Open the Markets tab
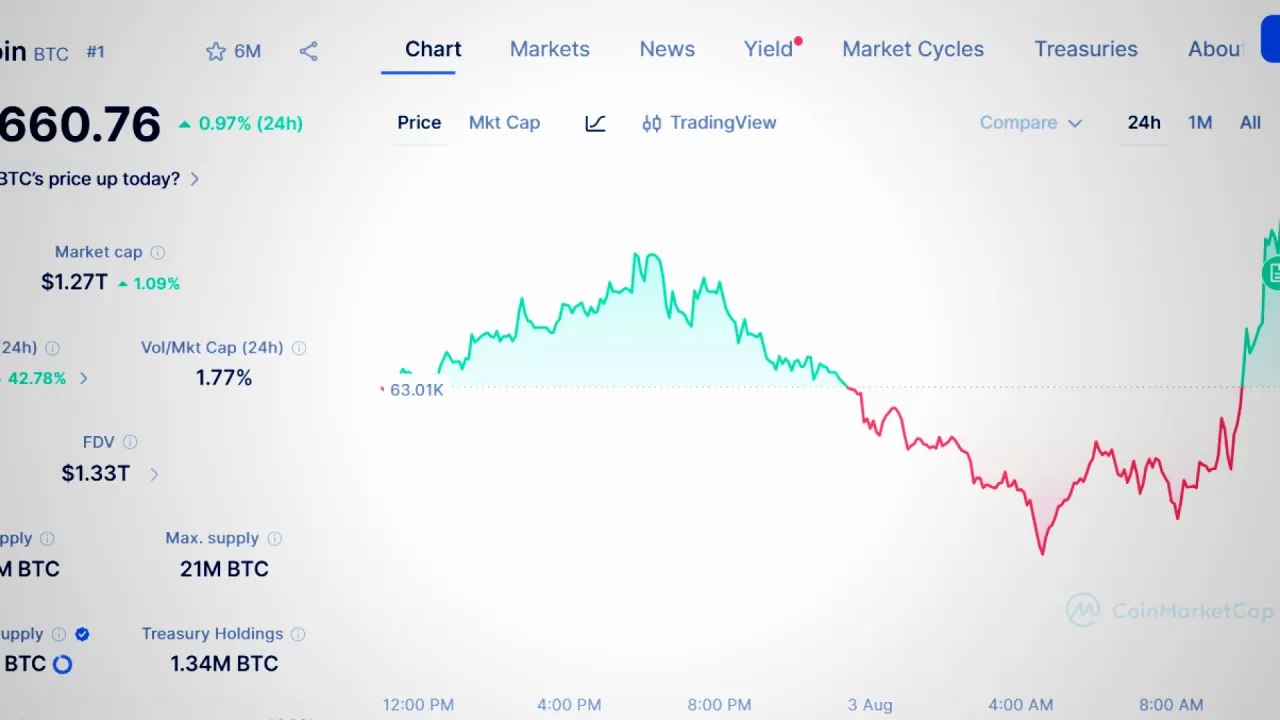 [x=550, y=49]
